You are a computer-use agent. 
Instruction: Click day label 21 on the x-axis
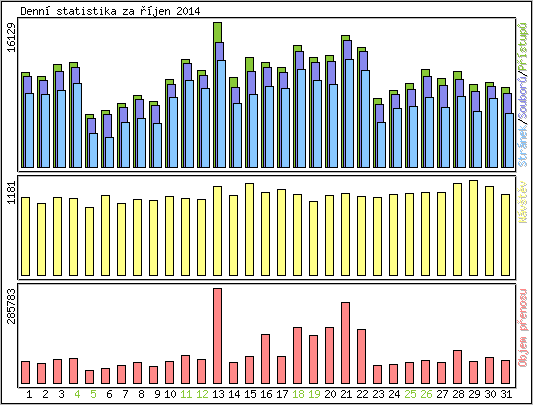346,394
